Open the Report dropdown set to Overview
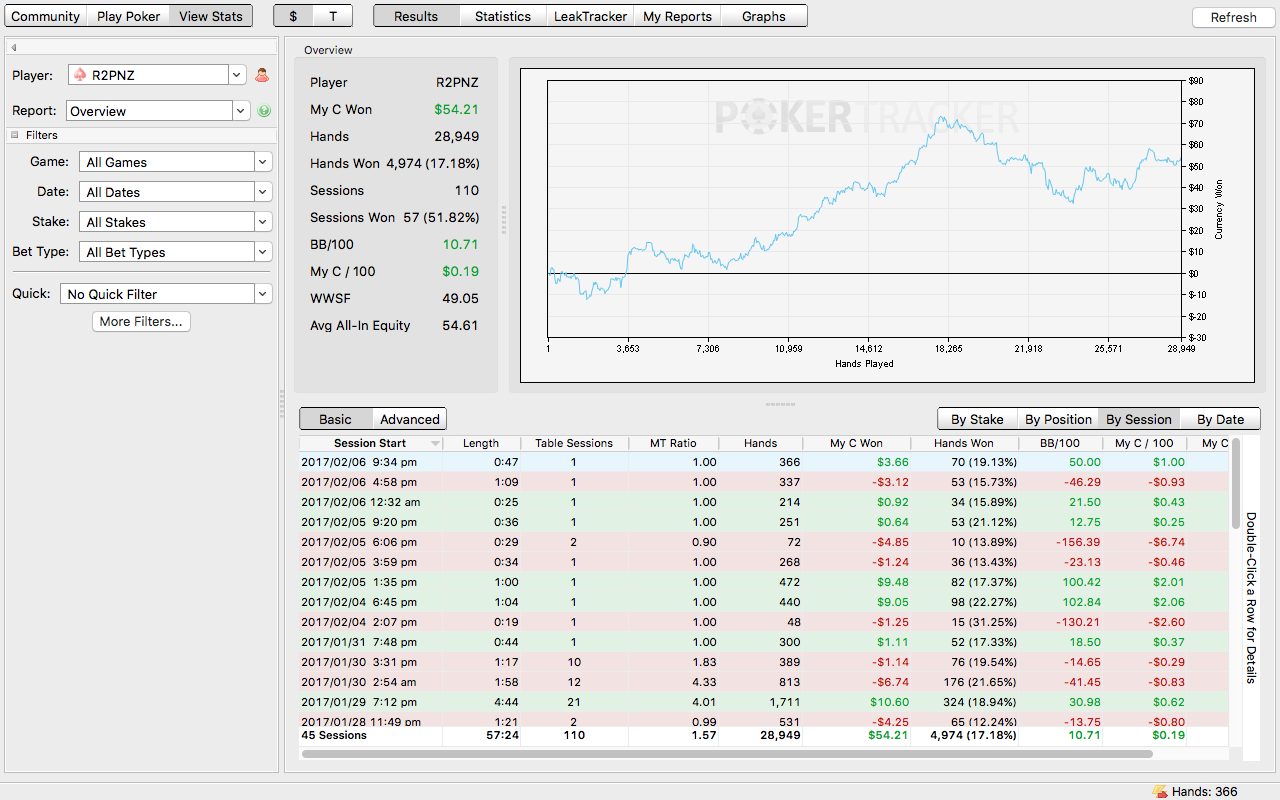The width and height of the screenshot is (1280, 800). [158, 111]
